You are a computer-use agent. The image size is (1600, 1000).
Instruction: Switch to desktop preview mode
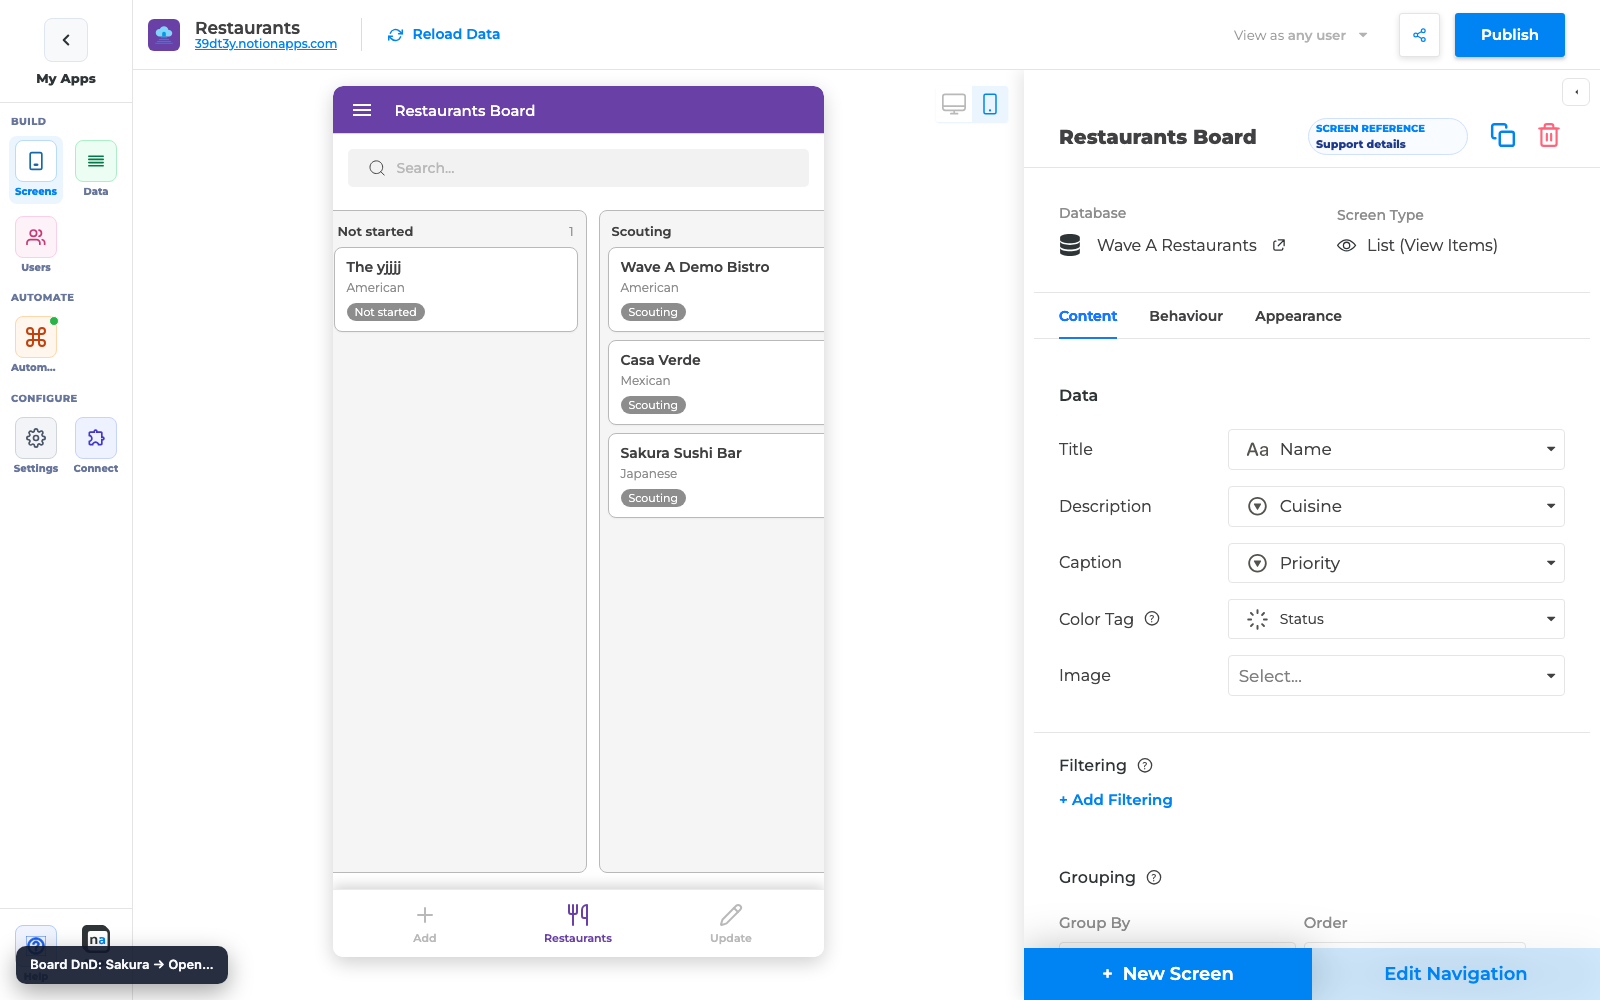[954, 104]
